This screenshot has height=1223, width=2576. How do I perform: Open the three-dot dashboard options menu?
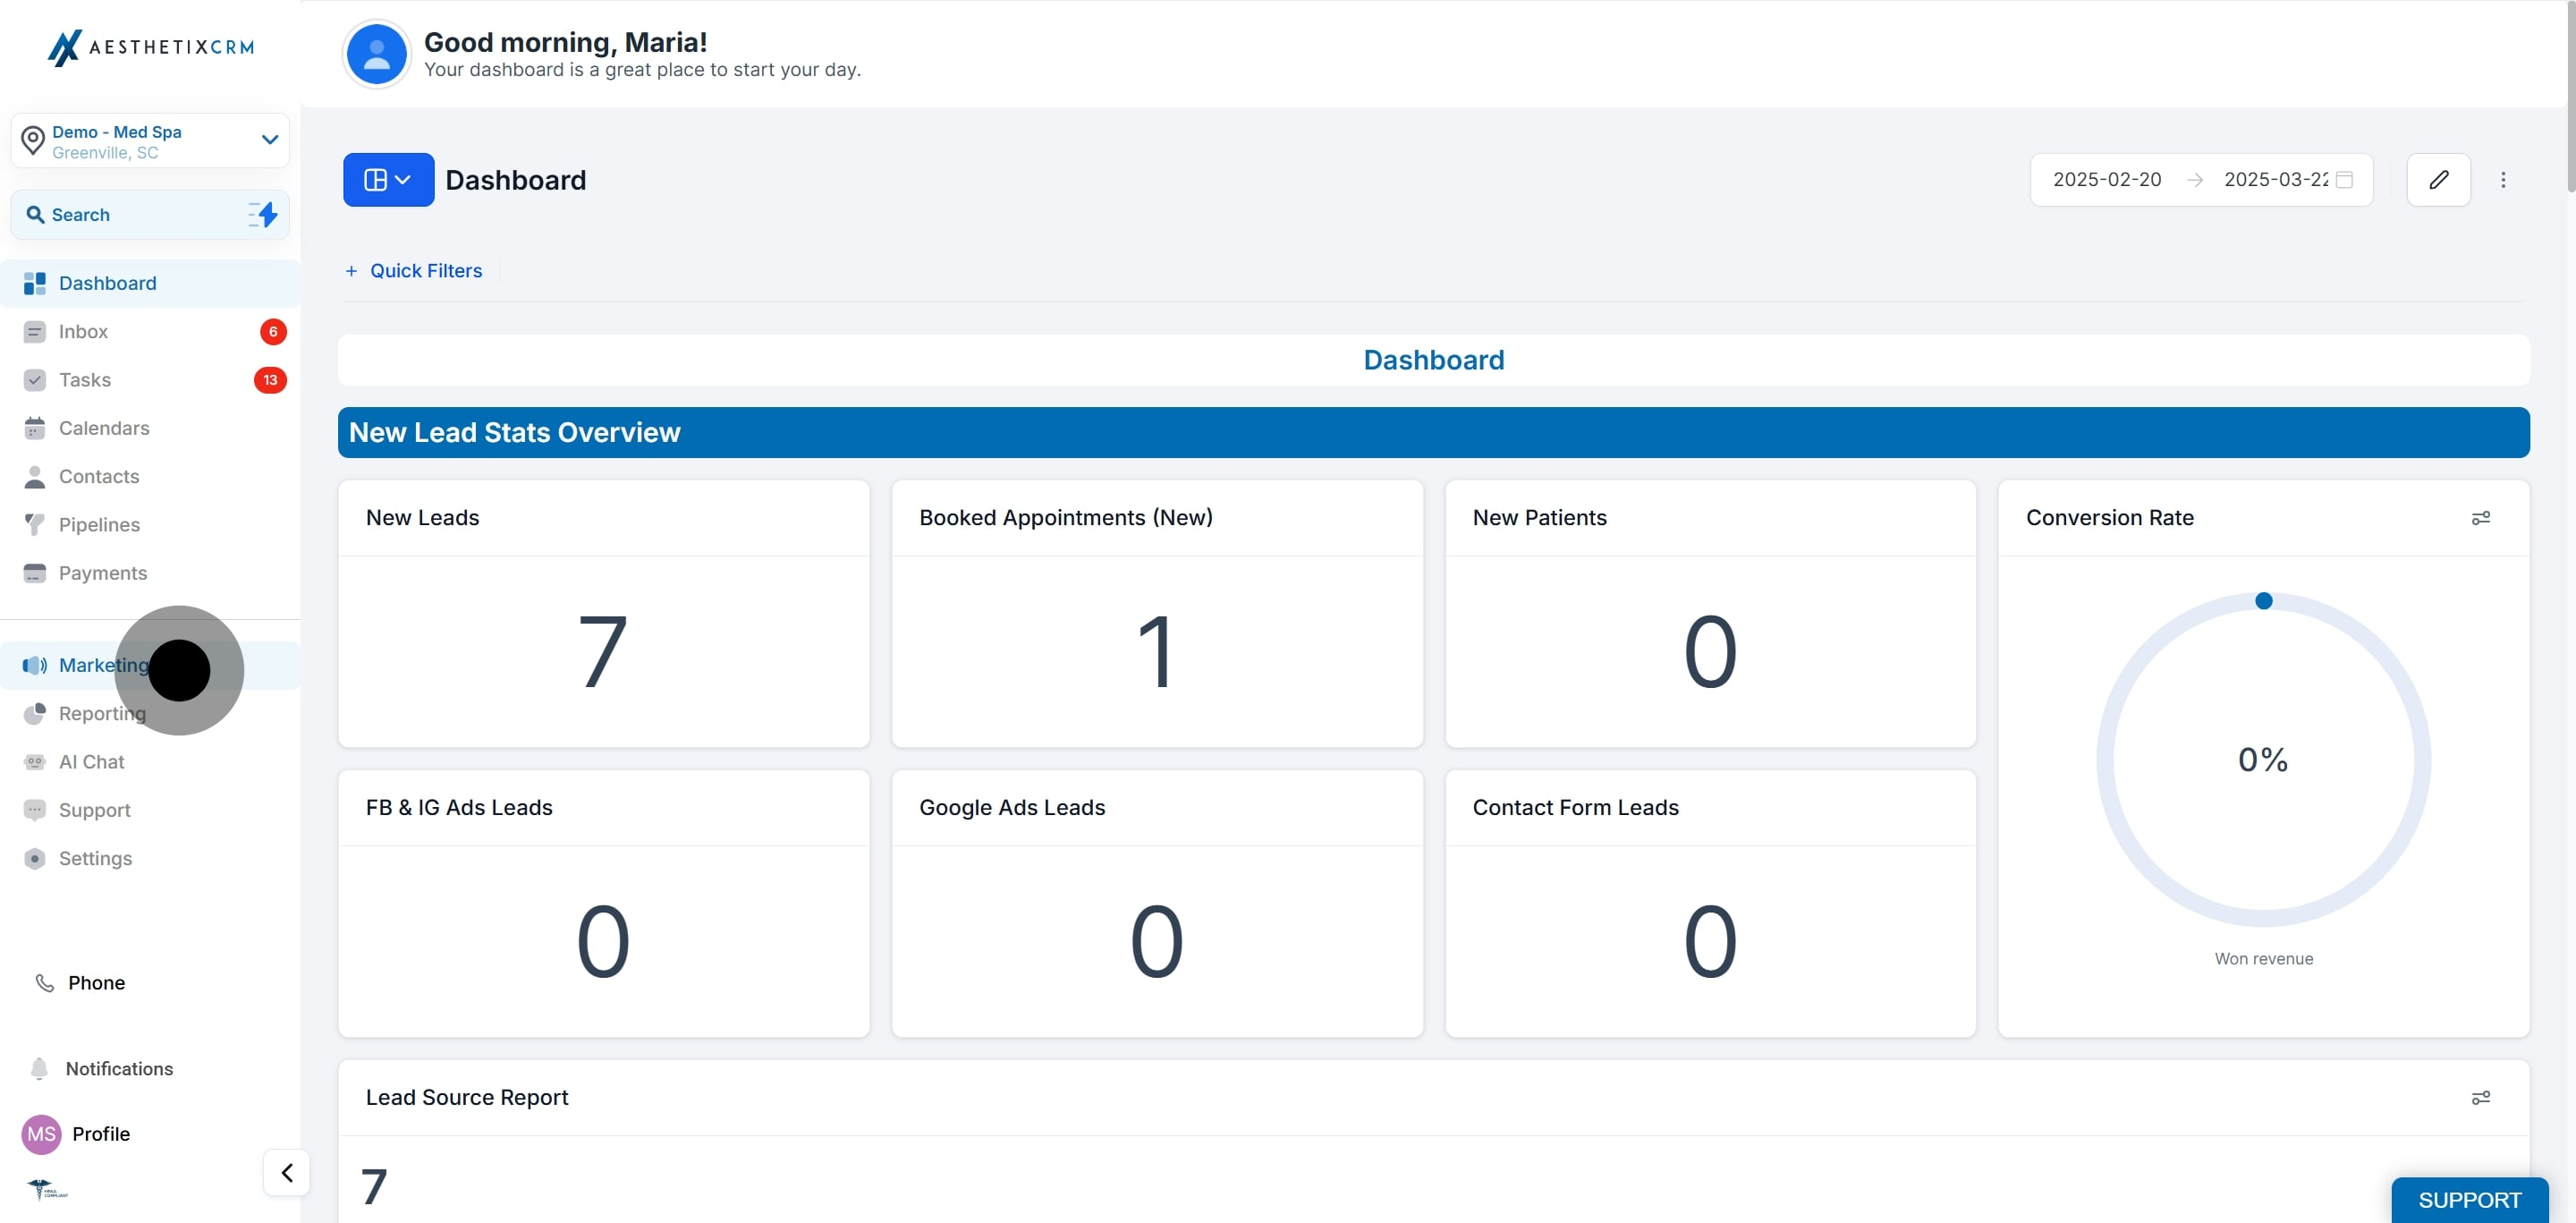[x=2503, y=180]
